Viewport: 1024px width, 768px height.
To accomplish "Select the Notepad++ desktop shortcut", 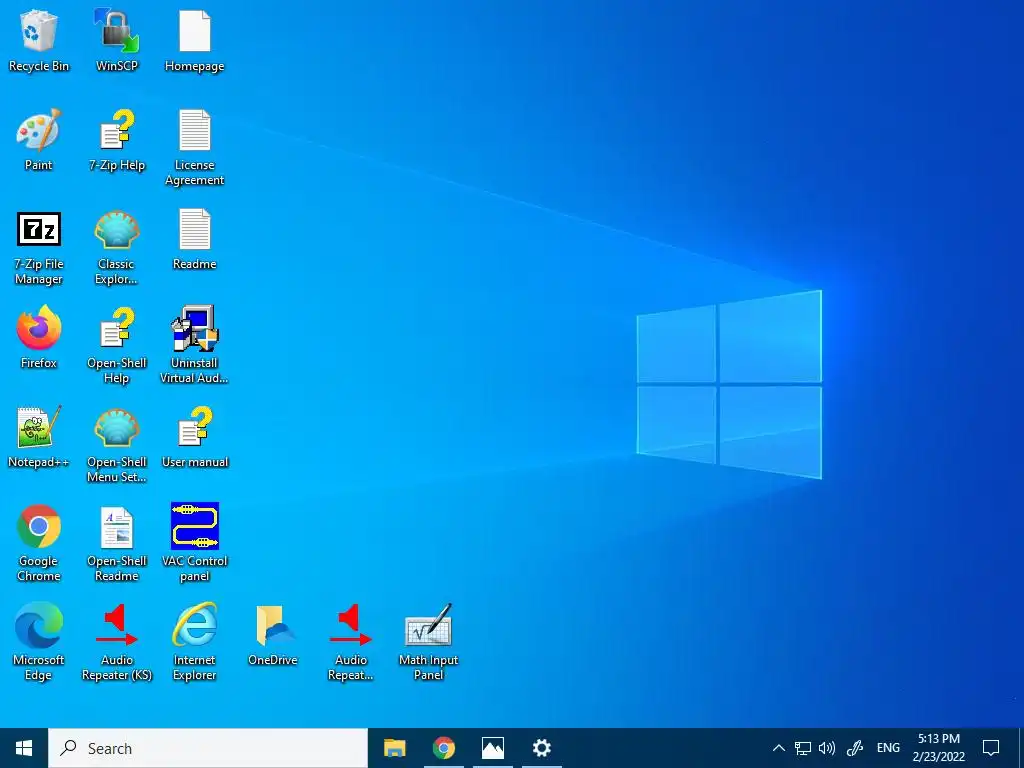I will [39, 436].
